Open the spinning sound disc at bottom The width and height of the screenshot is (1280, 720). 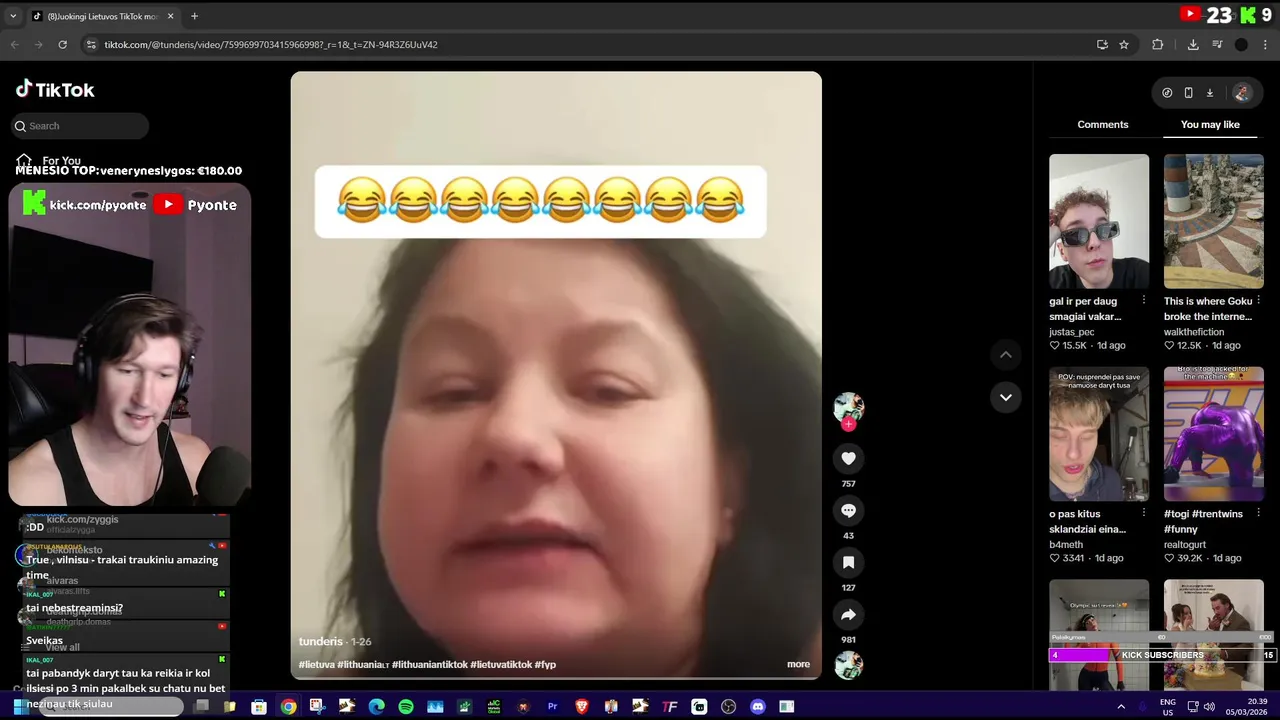(848, 665)
